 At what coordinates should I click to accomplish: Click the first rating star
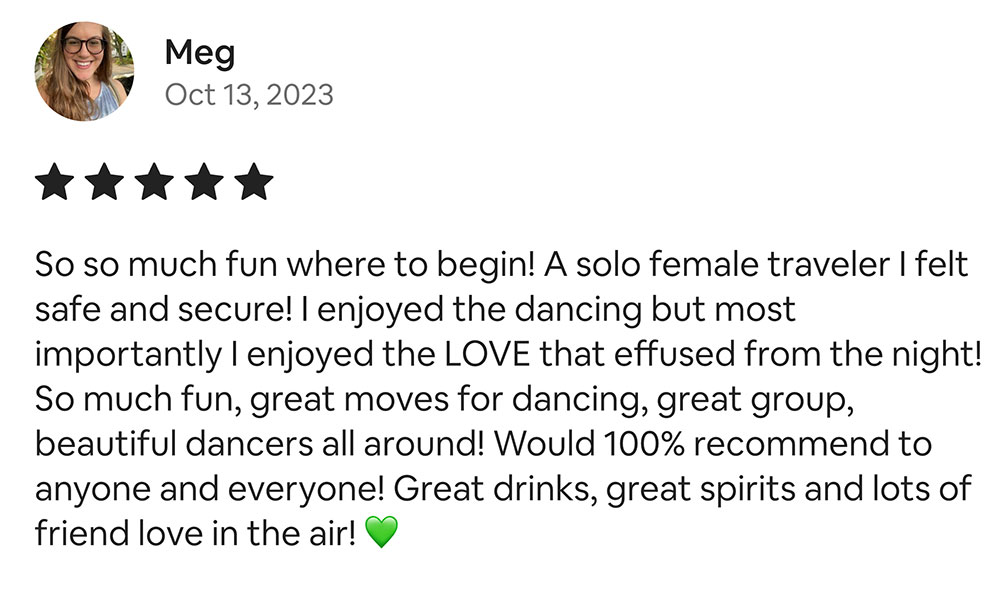[56, 183]
